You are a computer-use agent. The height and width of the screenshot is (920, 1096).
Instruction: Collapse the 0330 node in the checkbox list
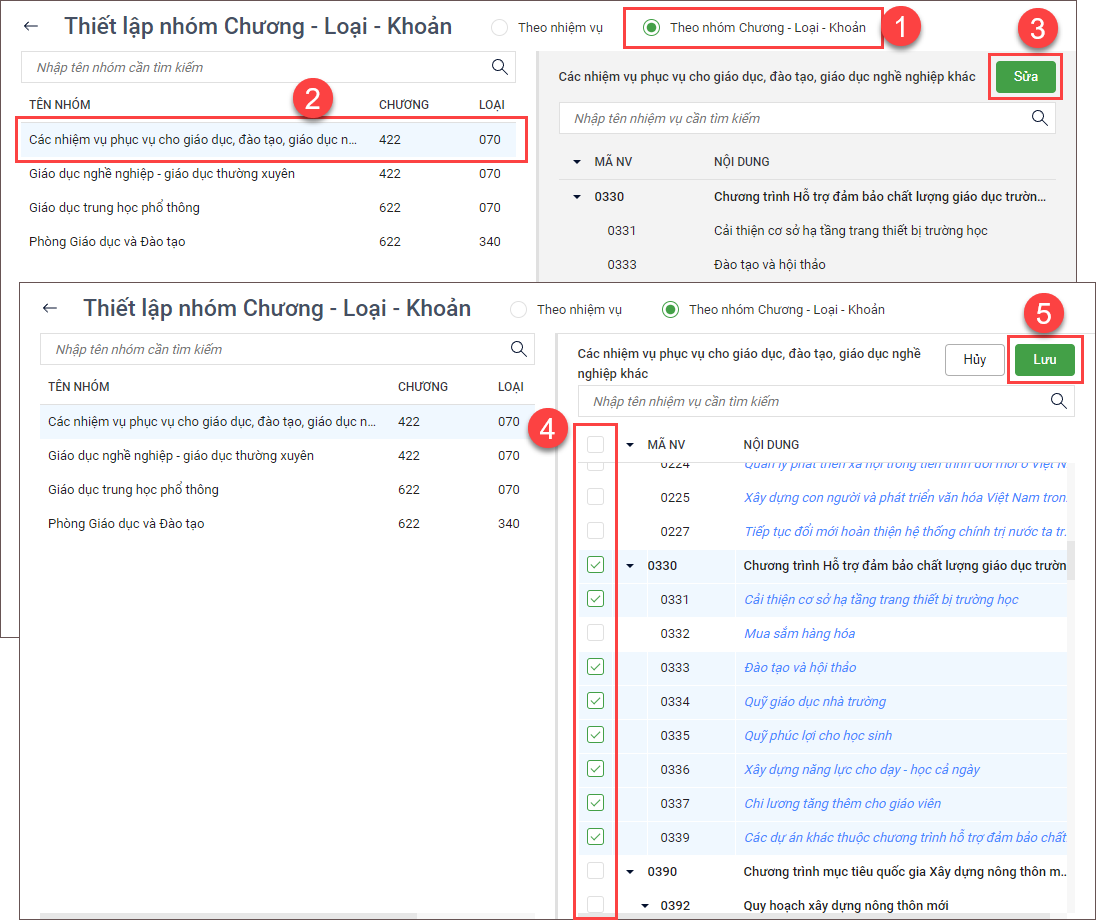coord(630,566)
